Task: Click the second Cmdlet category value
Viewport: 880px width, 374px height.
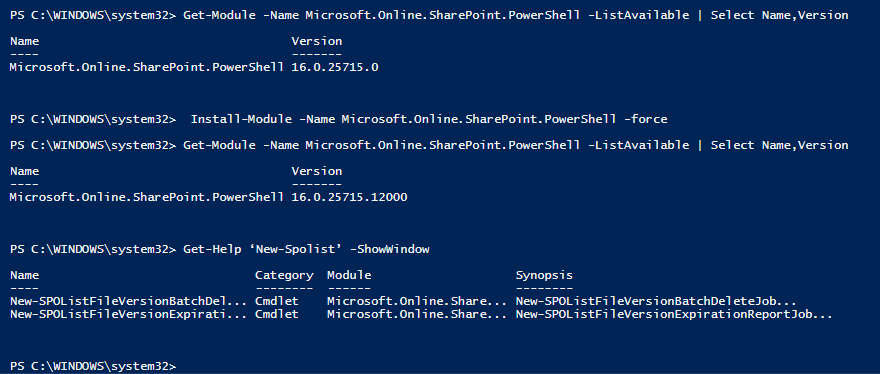Action: pos(277,314)
